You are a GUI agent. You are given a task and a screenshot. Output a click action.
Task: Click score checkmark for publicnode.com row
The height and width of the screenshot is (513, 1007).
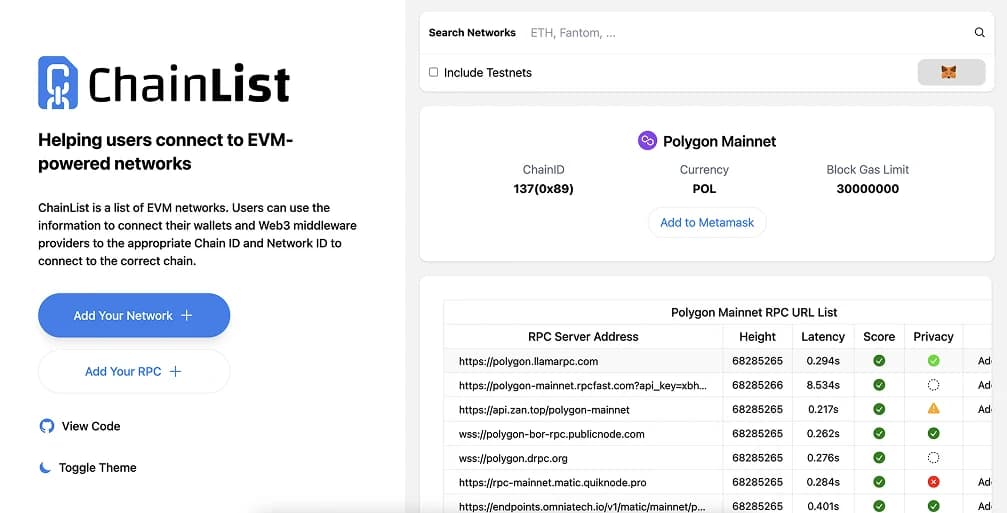pyautogui.click(x=879, y=433)
